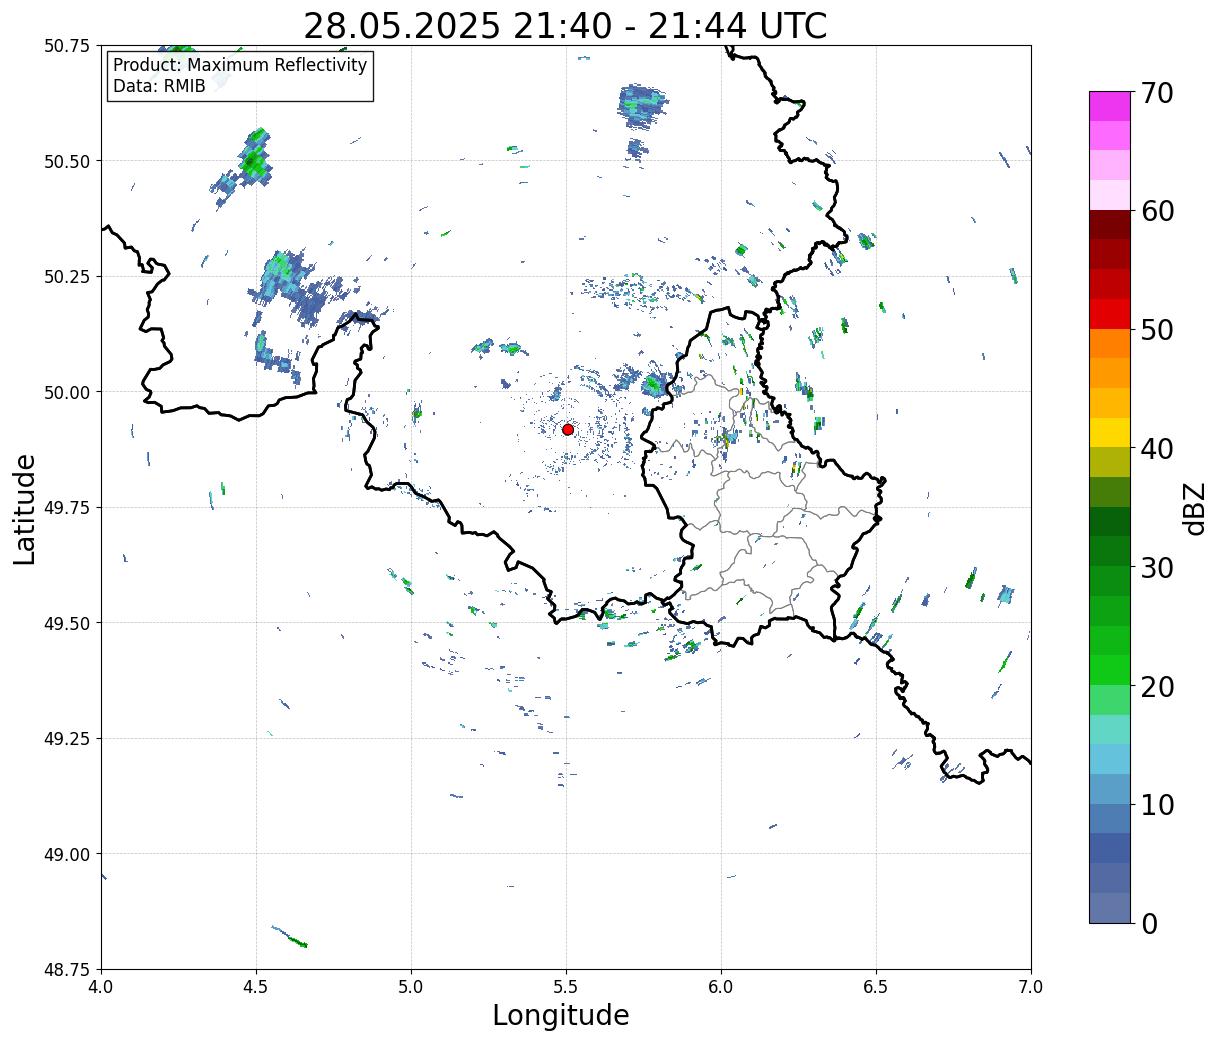Click the "Product: Maximum Reflectivity" label
The width and height of the screenshot is (1219, 1040).
pyautogui.click(x=240, y=65)
